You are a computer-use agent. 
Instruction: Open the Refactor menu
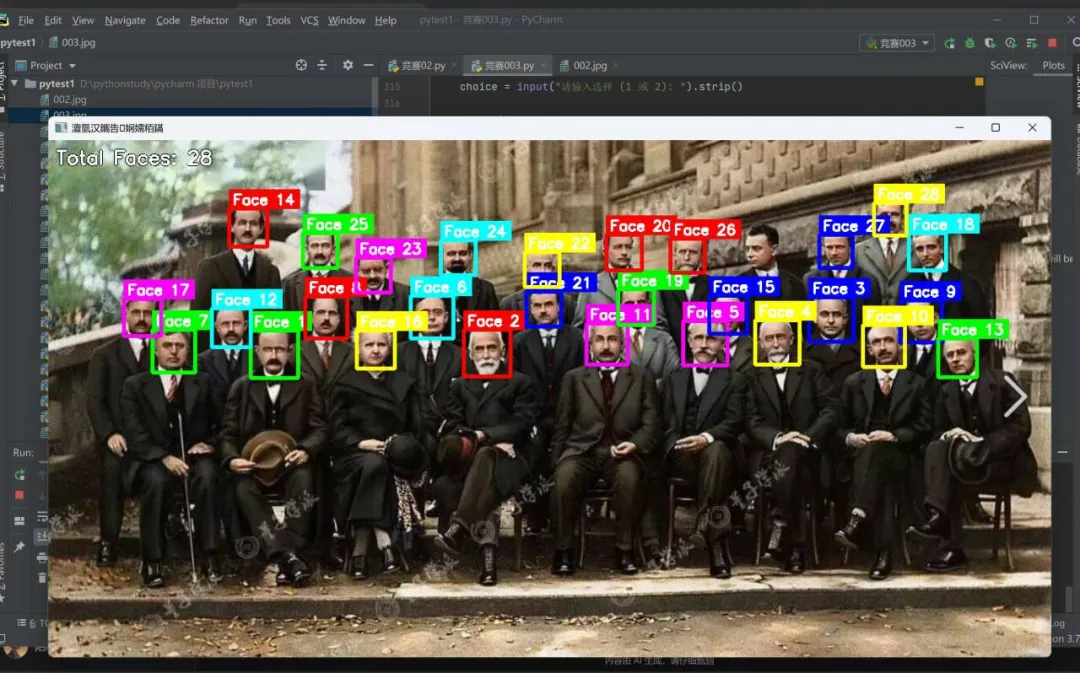(209, 20)
